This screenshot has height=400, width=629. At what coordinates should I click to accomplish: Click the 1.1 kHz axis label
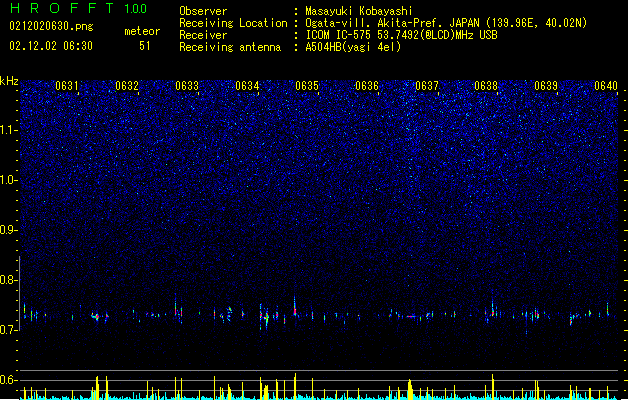click(8, 130)
